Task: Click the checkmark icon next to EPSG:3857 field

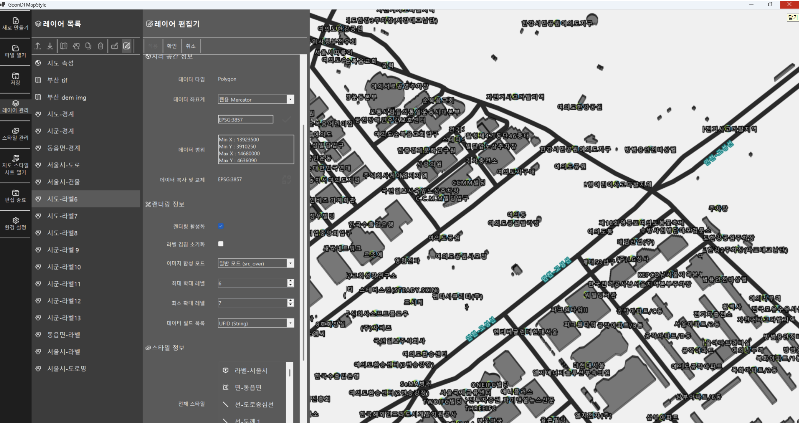Action: (286, 119)
